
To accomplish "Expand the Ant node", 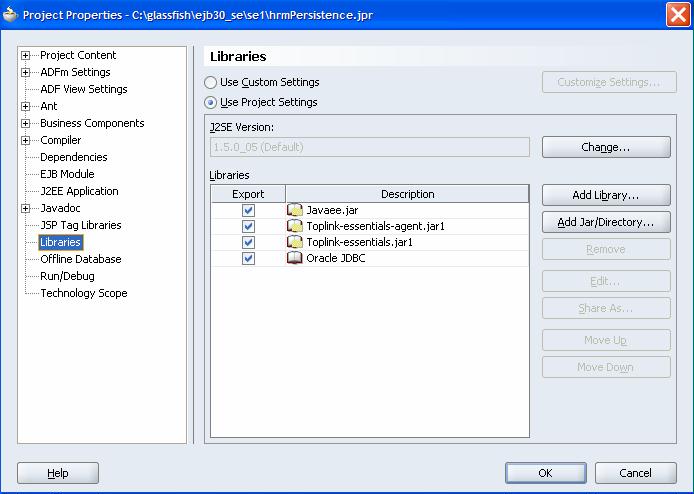I will pyautogui.click(x=26, y=106).
